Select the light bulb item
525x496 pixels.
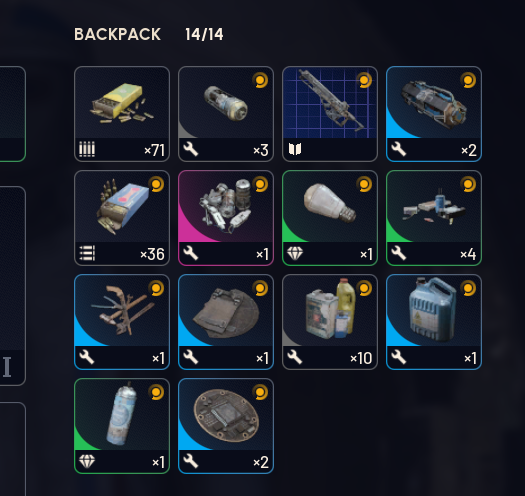point(330,218)
